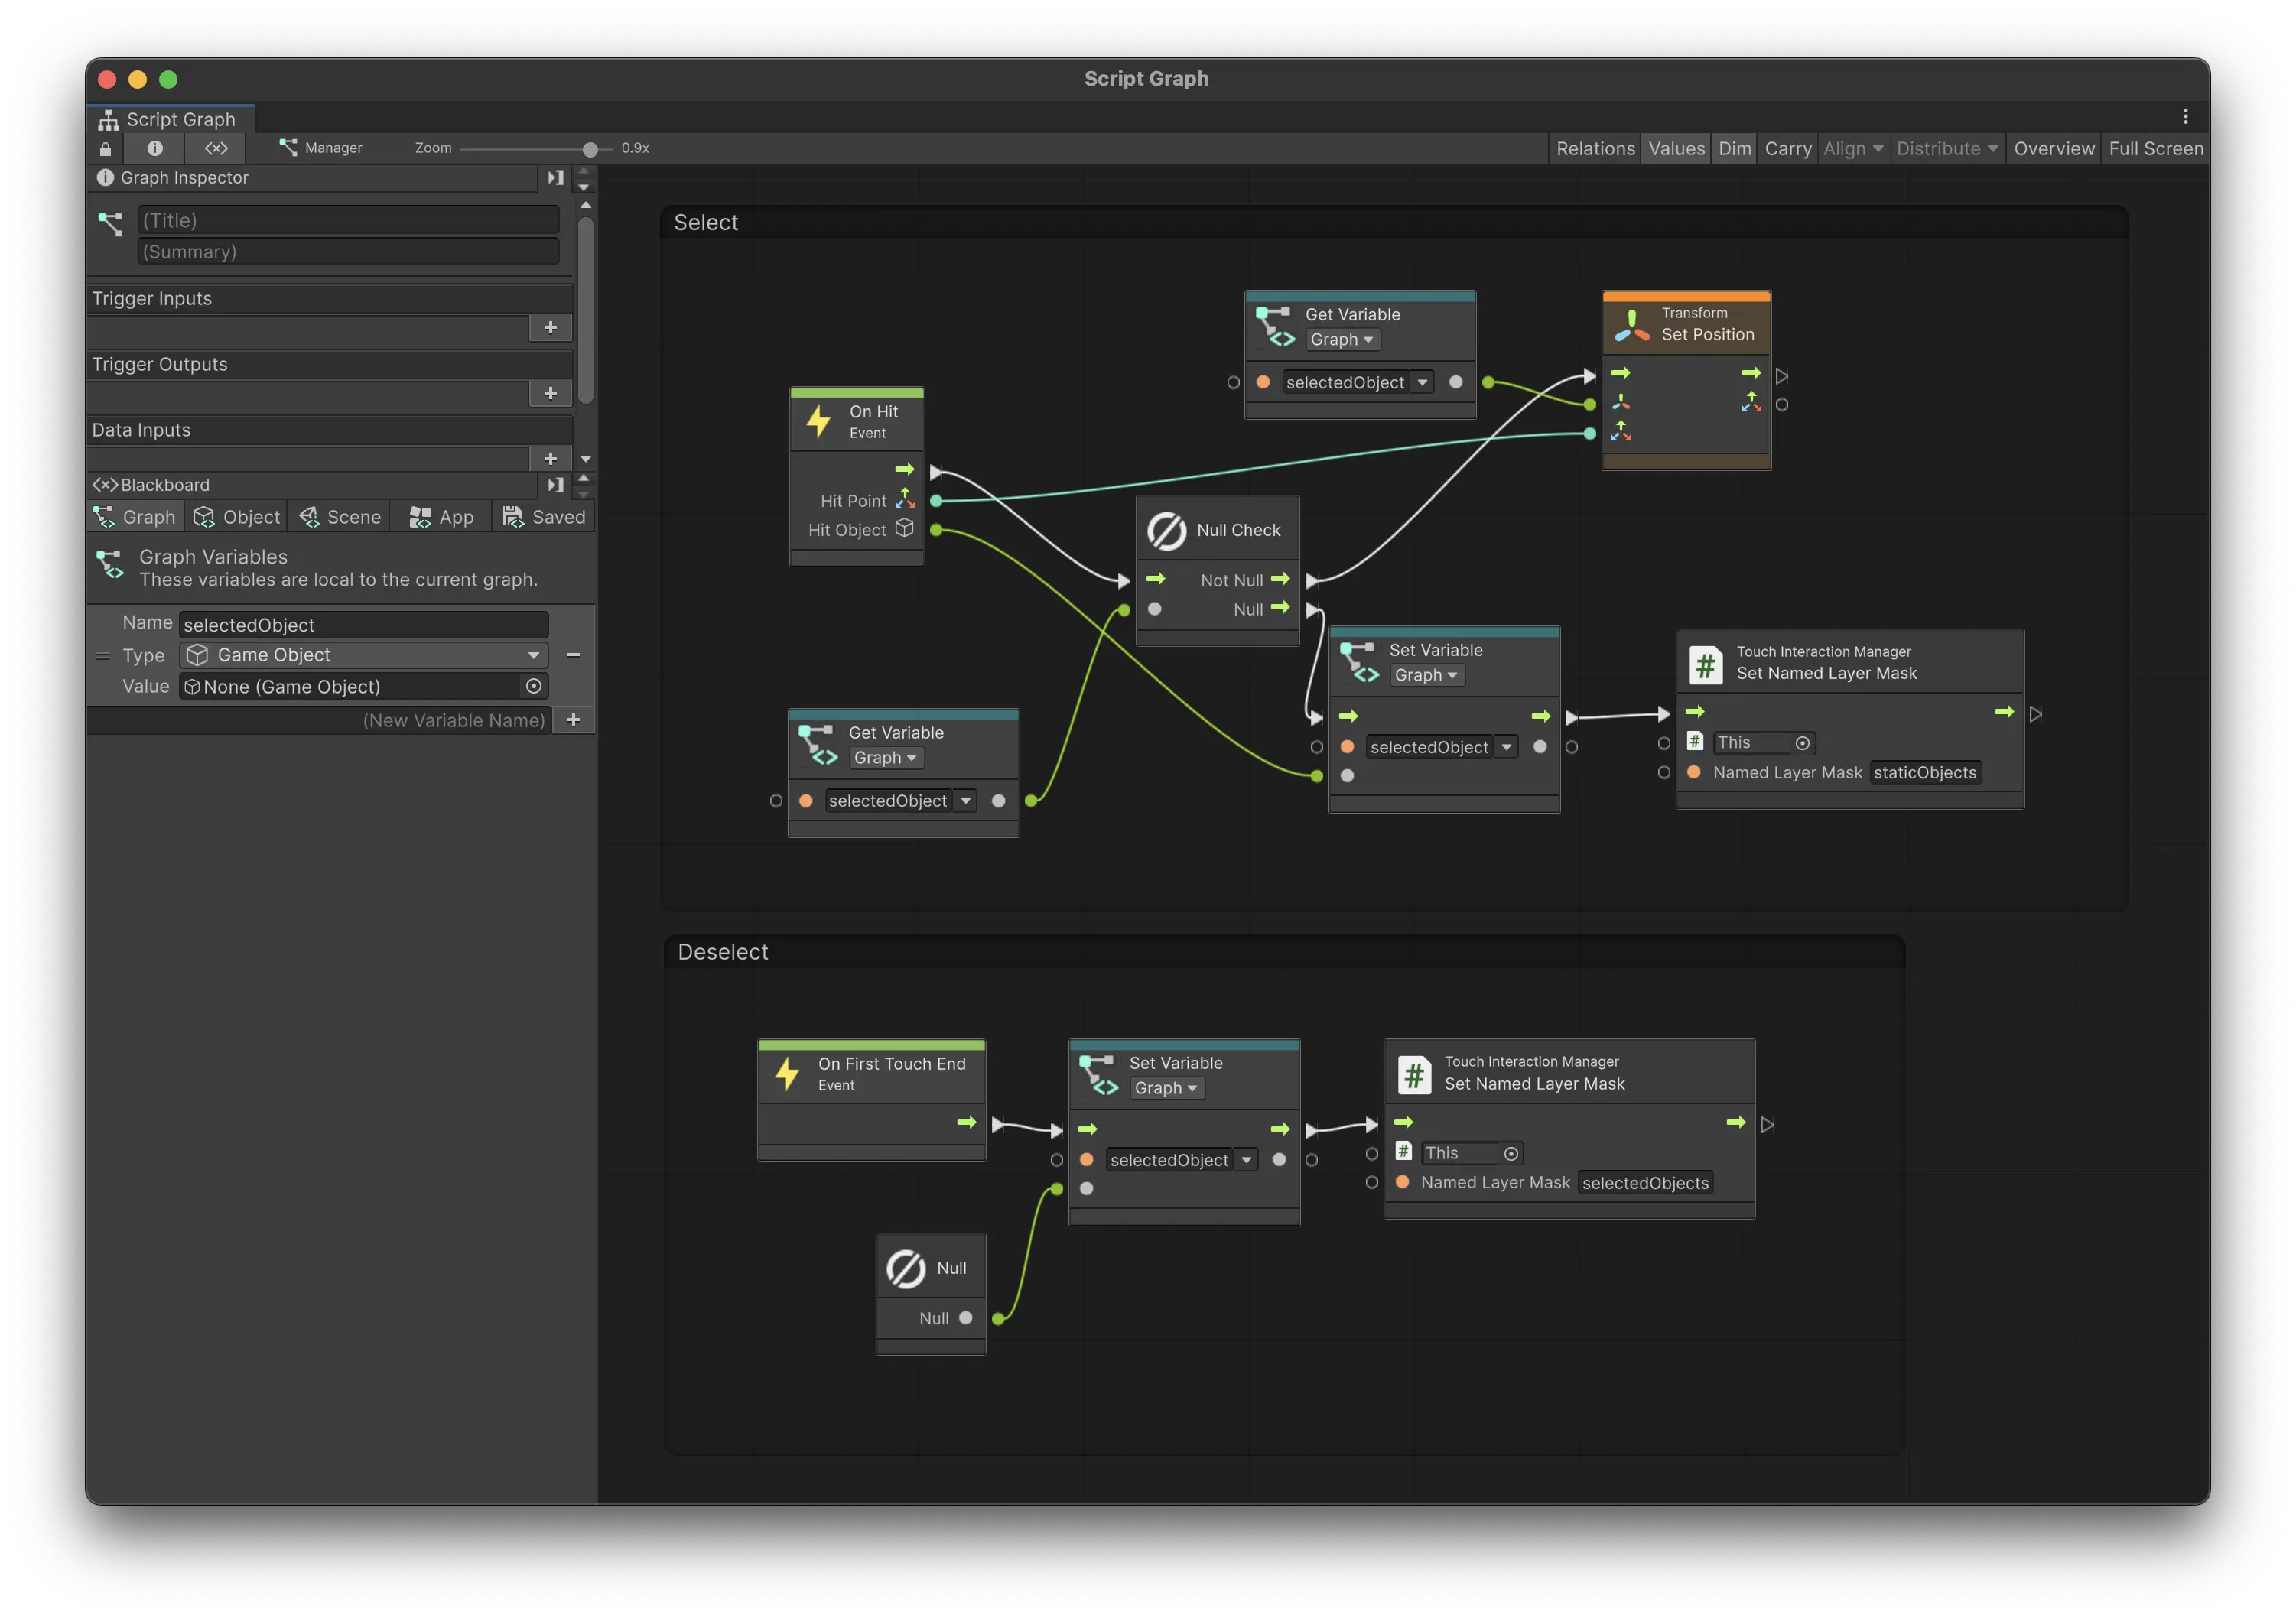Screen dimensions: 2296x1618
Task: Open the Type dropdown showing Game Object
Action: tap(363, 655)
